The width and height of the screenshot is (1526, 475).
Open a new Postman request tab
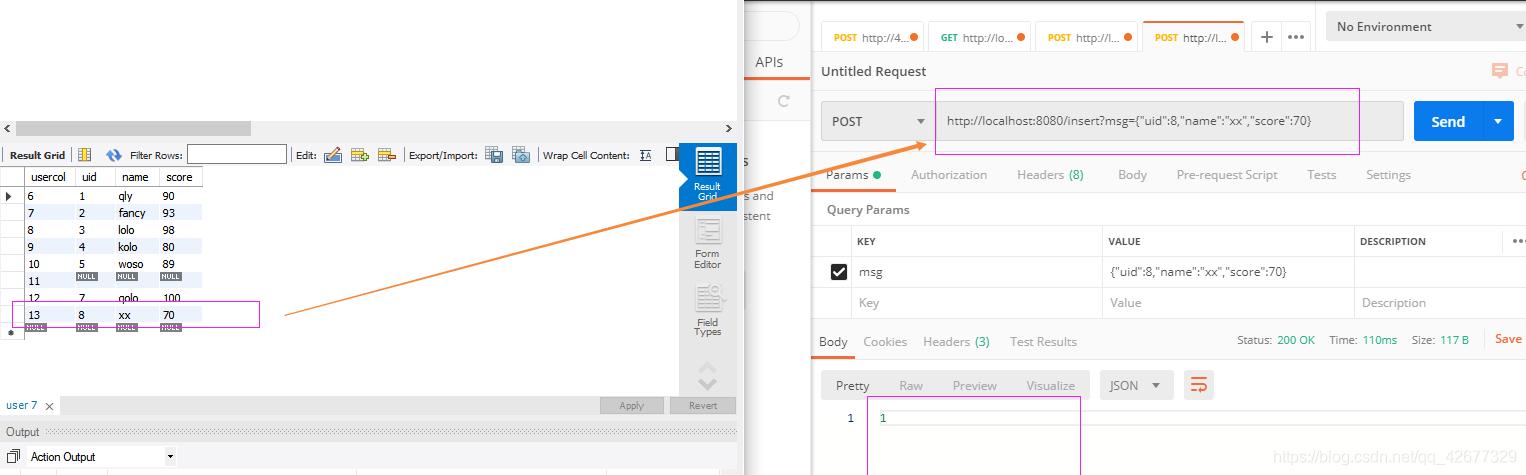pyautogui.click(x=1266, y=37)
